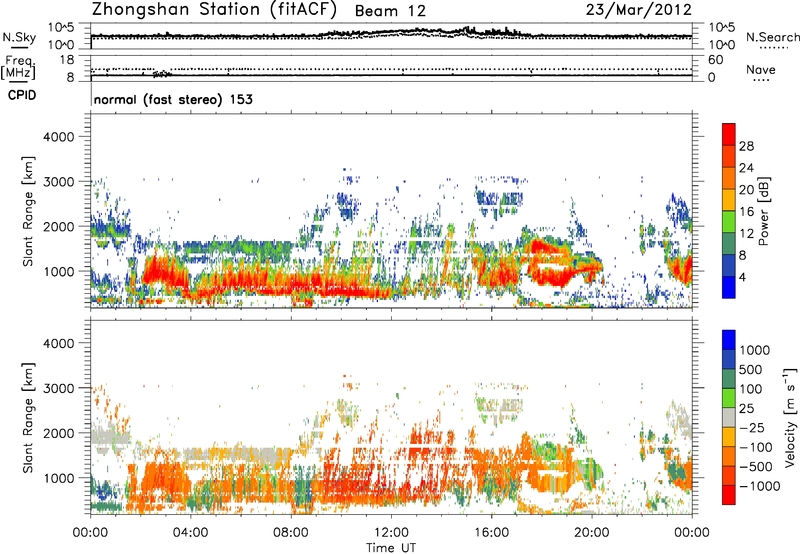The image size is (800, 554).
Task: Pick the gray segment of Velocity color bar
Action: tap(729, 417)
